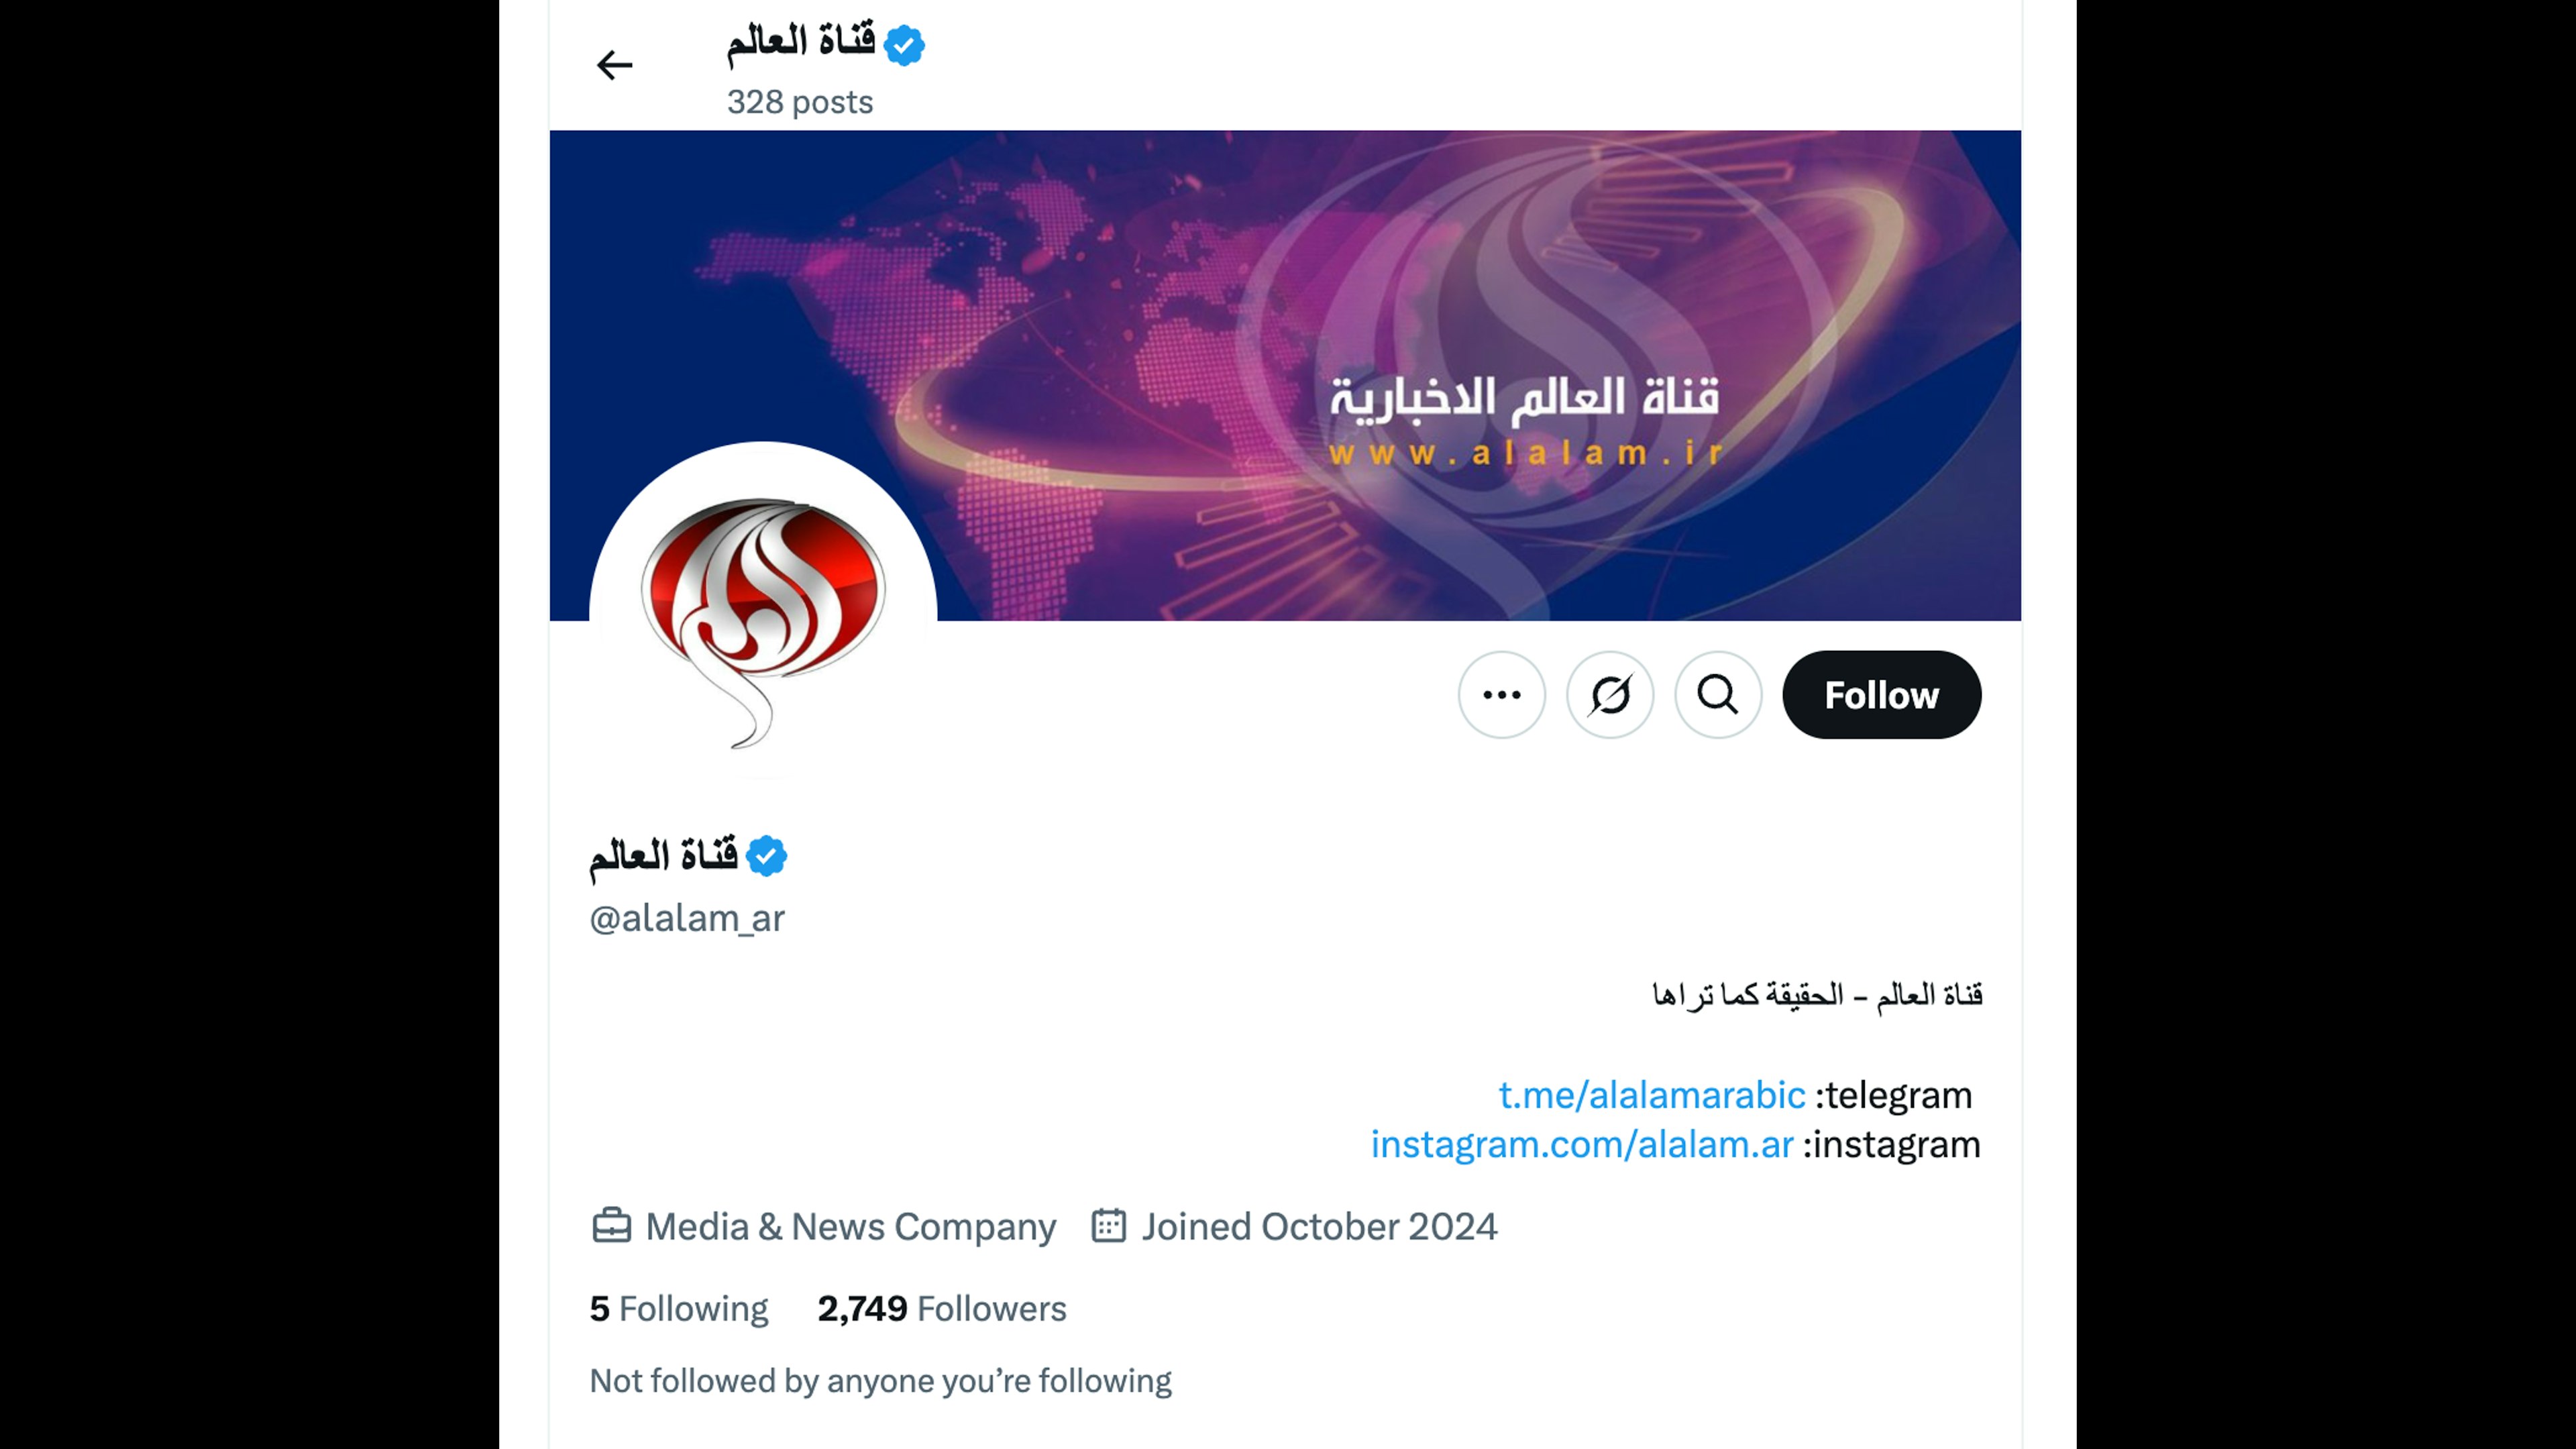Open the red globe profile picture

763,616
